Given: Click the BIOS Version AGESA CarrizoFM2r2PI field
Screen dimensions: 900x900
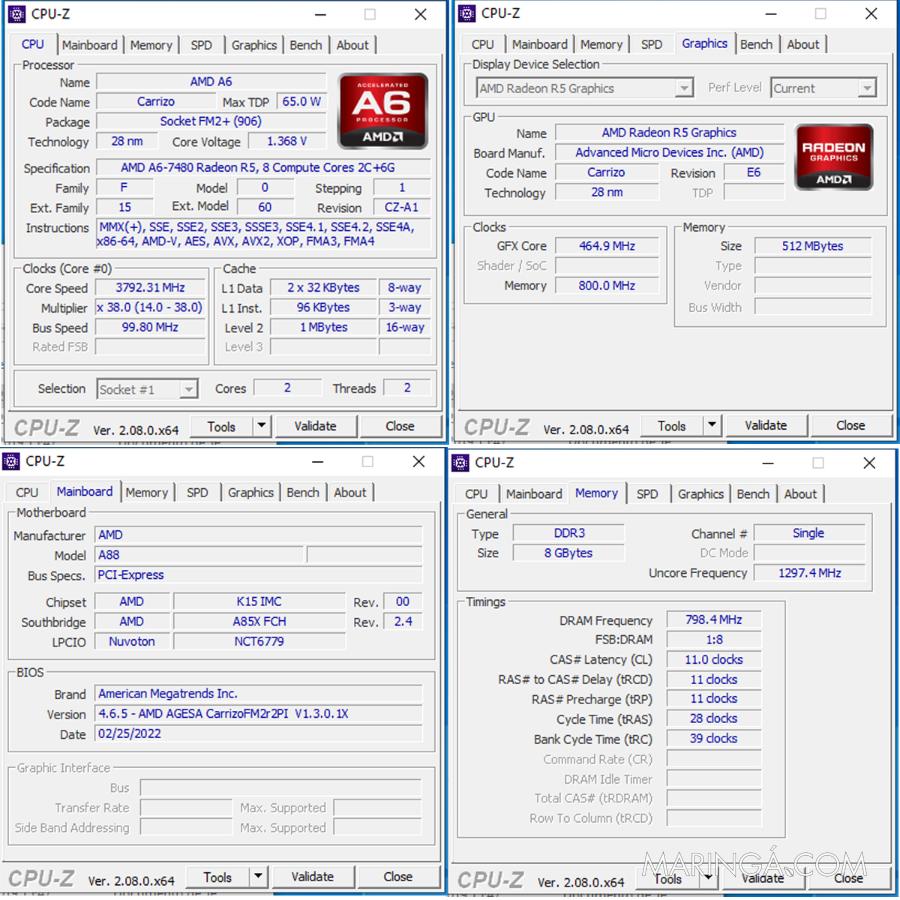Looking at the screenshot, I should tap(258, 713).
